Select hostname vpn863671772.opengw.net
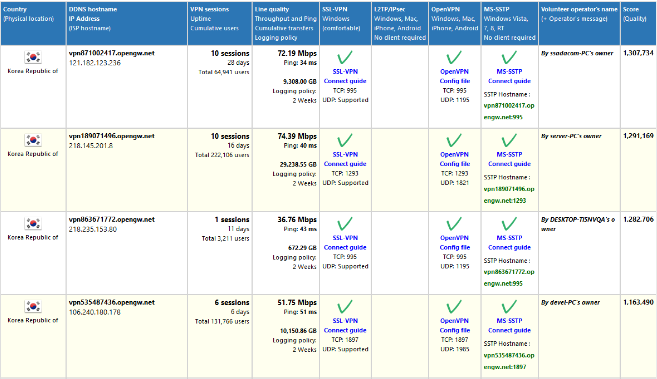This screenshot has height=379, width=657. (111, 219)
